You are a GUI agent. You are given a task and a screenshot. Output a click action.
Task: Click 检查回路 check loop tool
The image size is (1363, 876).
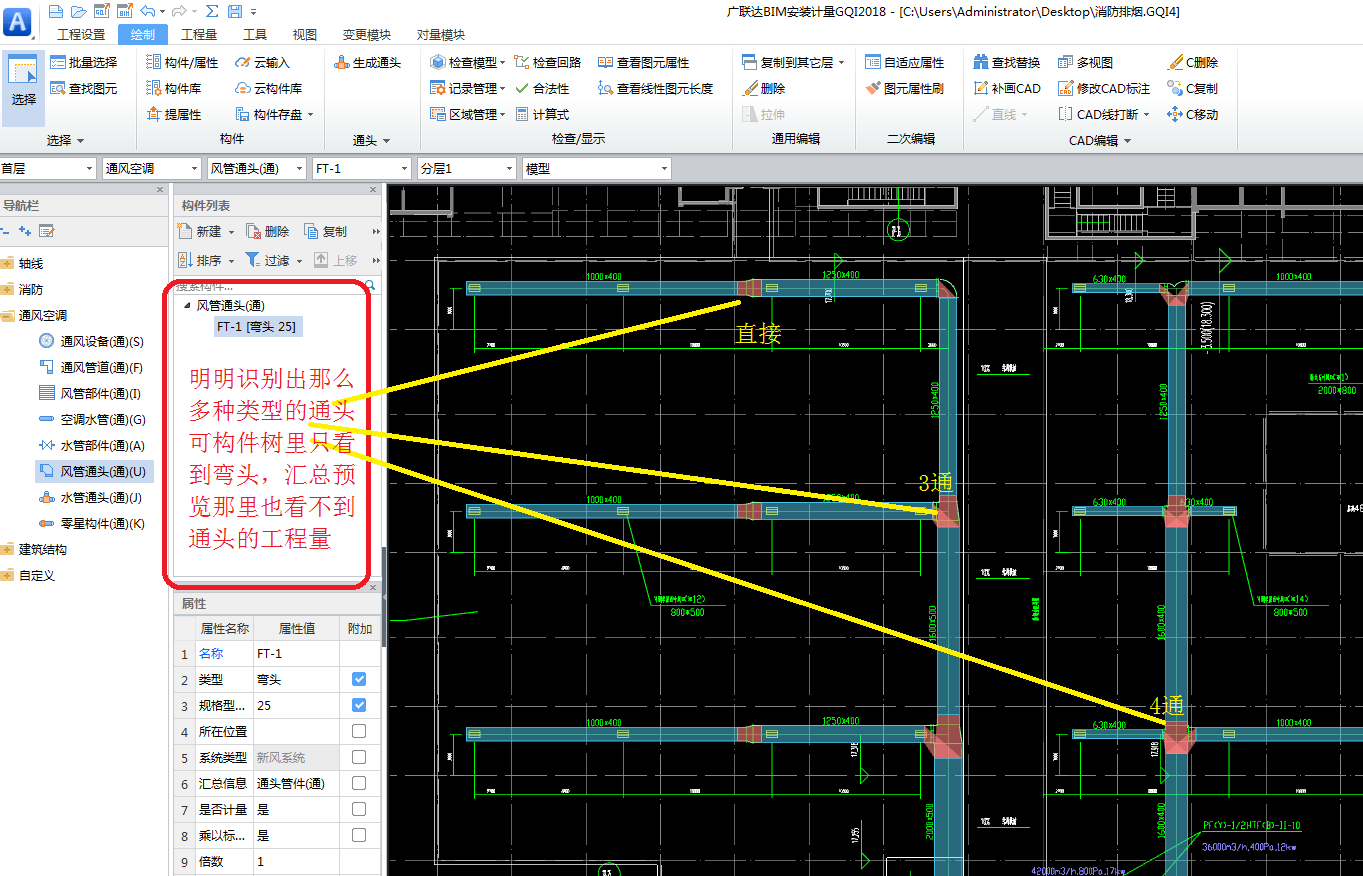[548, 62]
